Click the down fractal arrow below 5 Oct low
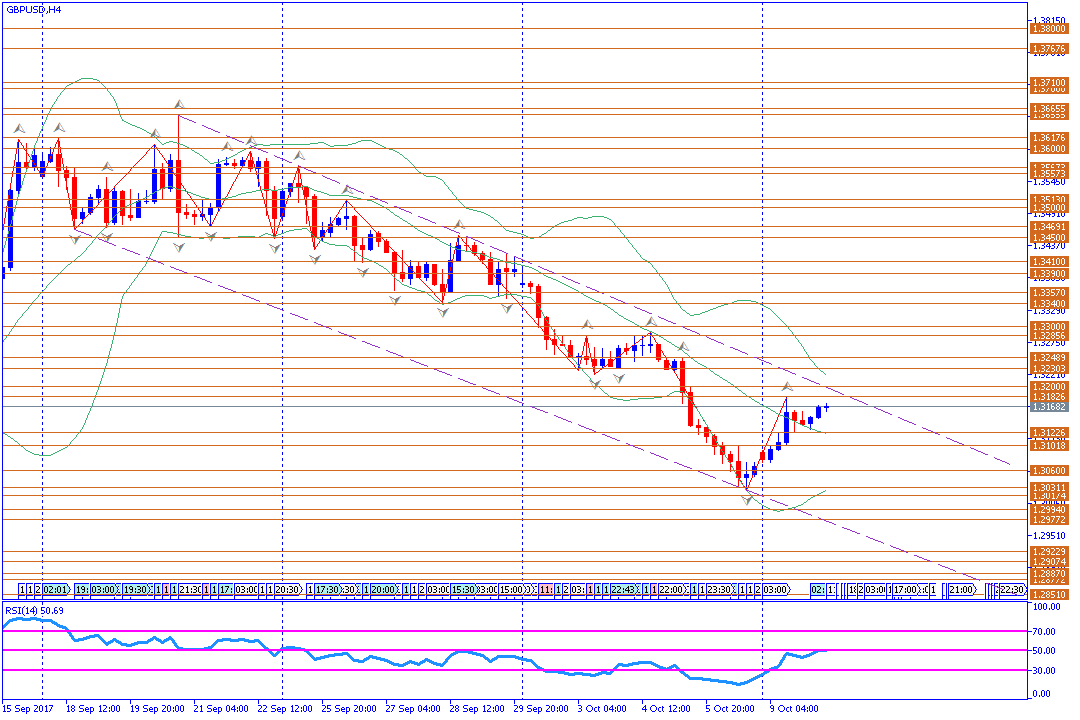This screenshot has height=720, width=1080. click(747, 500)
